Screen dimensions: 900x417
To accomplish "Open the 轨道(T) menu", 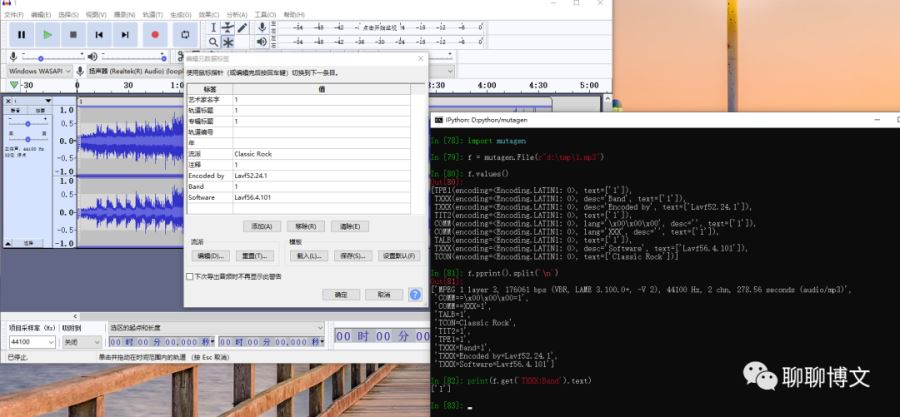I will (x=152, y=14).
